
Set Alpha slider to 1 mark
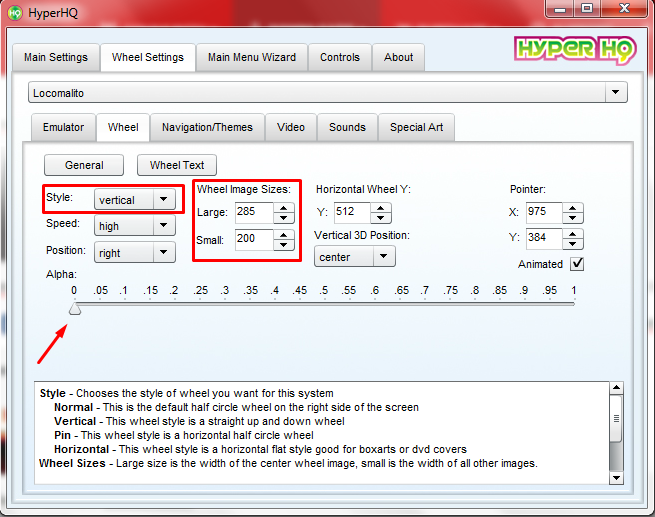(x=574, y=304)
